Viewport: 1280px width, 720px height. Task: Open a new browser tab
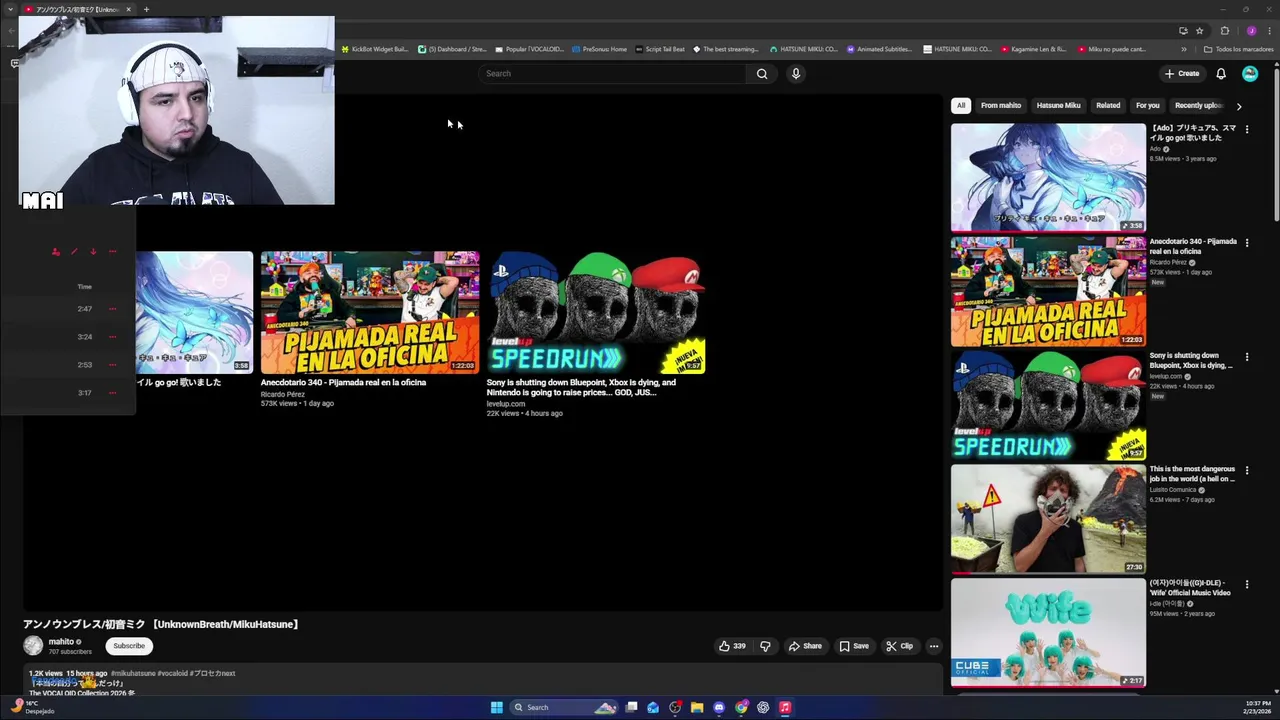click(x=146, y=9)
